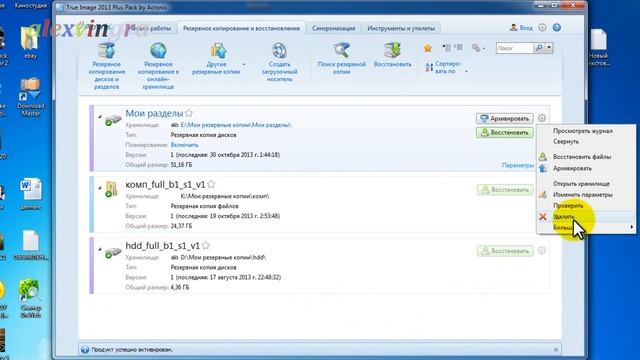Open the 'E:\Мои резервные копии\Мои разделы\' storage link
The height and width of the screenshot is (360, 640).
tap(236, 125)
